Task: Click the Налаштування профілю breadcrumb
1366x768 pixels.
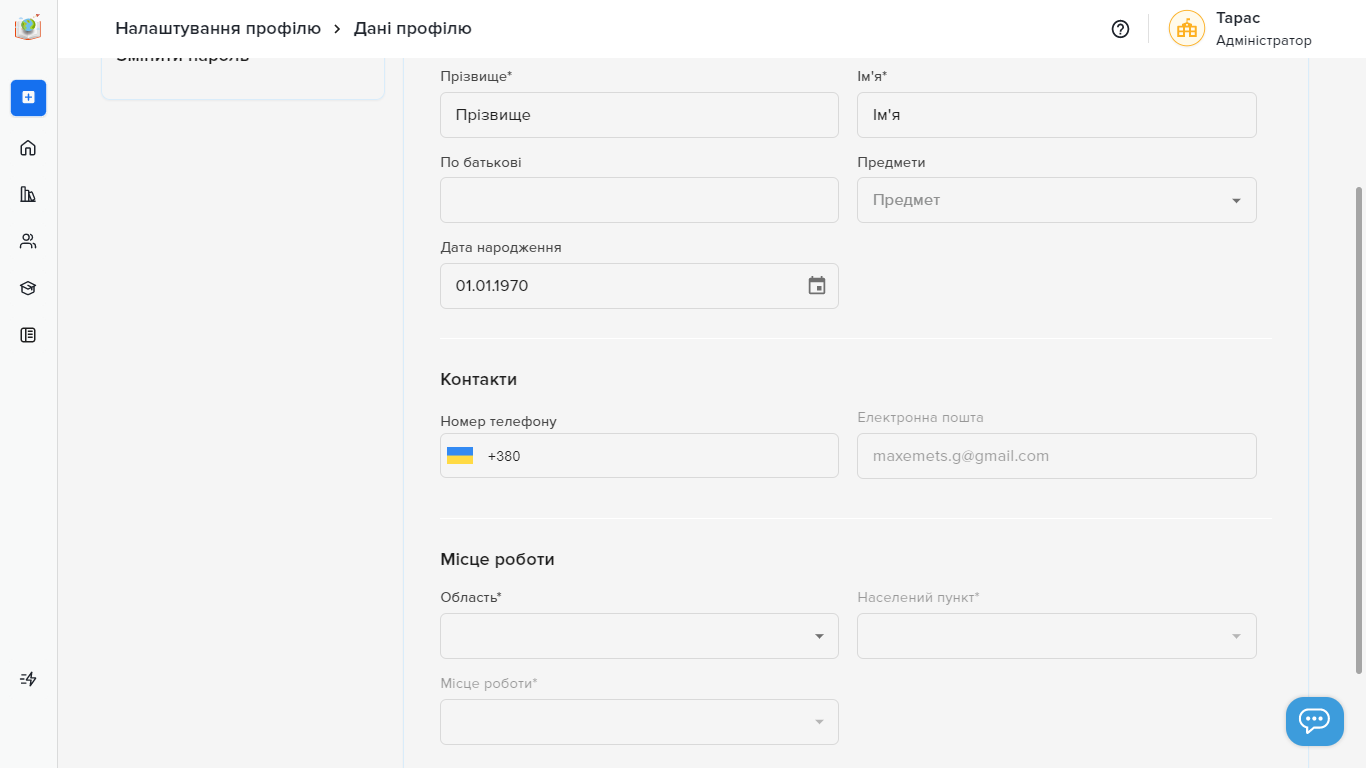Action: (218, 29)
